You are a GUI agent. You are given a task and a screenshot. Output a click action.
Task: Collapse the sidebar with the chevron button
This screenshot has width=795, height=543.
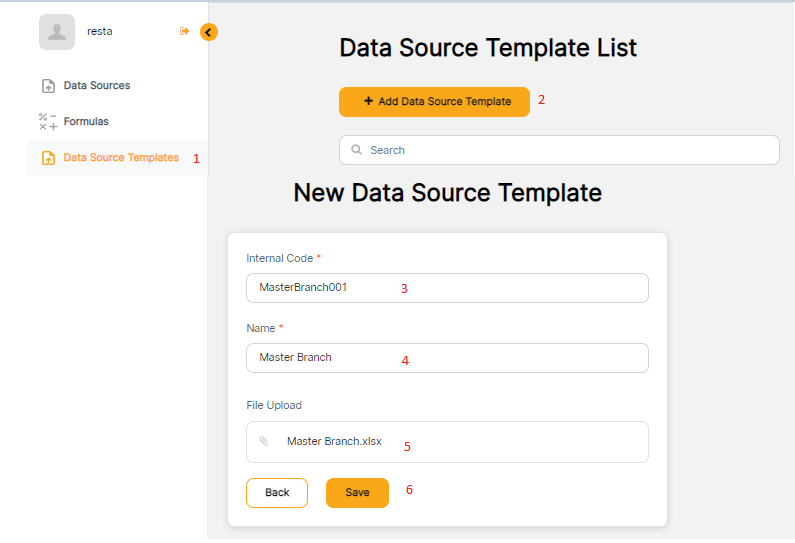coord(208,32)
